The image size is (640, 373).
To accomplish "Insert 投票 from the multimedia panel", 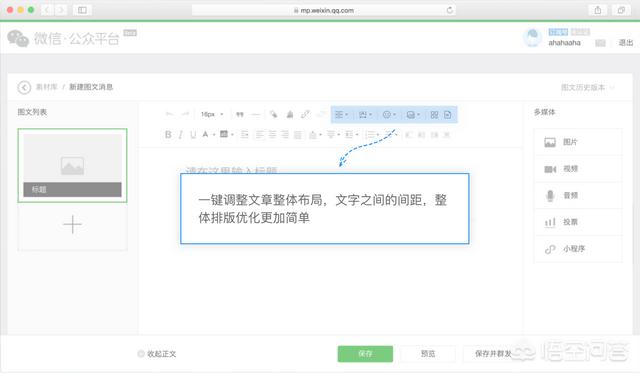I will coord(578,222).
